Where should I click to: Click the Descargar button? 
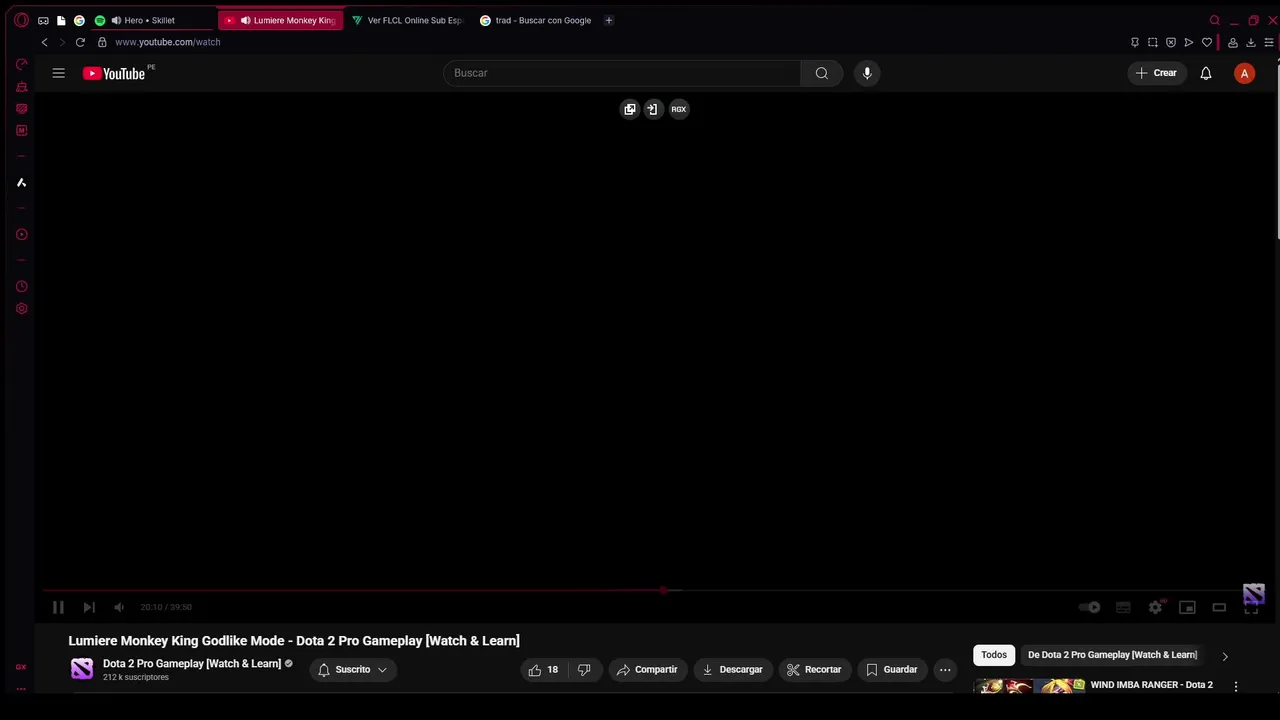pos(732,670)
